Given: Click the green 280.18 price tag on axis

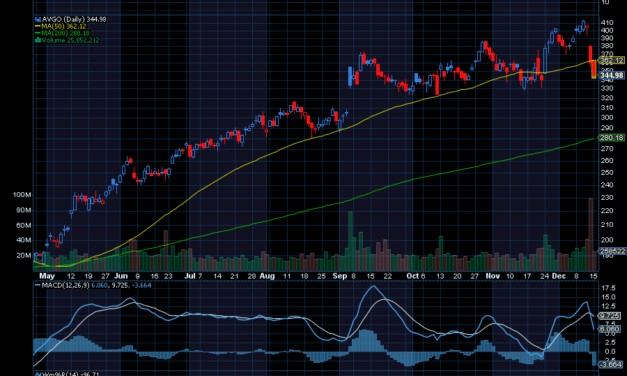Looking at the screenshot, I should (611, 138).
